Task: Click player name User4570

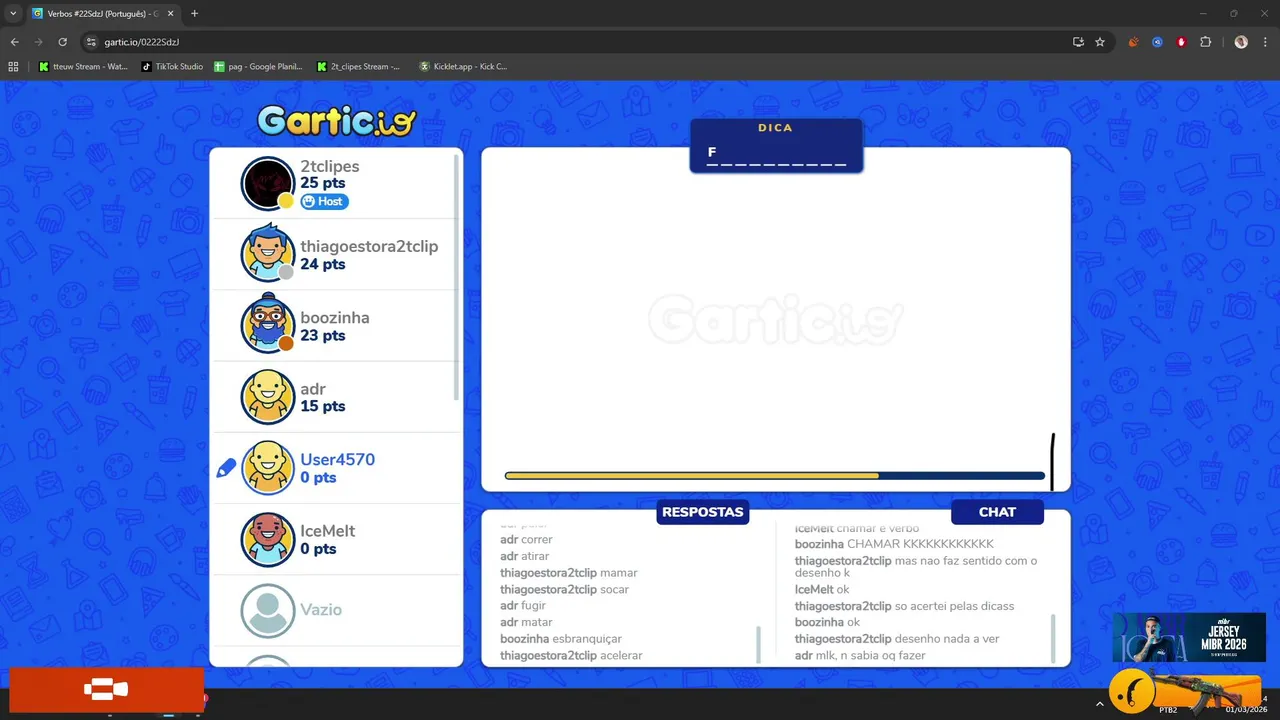Action: point(338,460)
